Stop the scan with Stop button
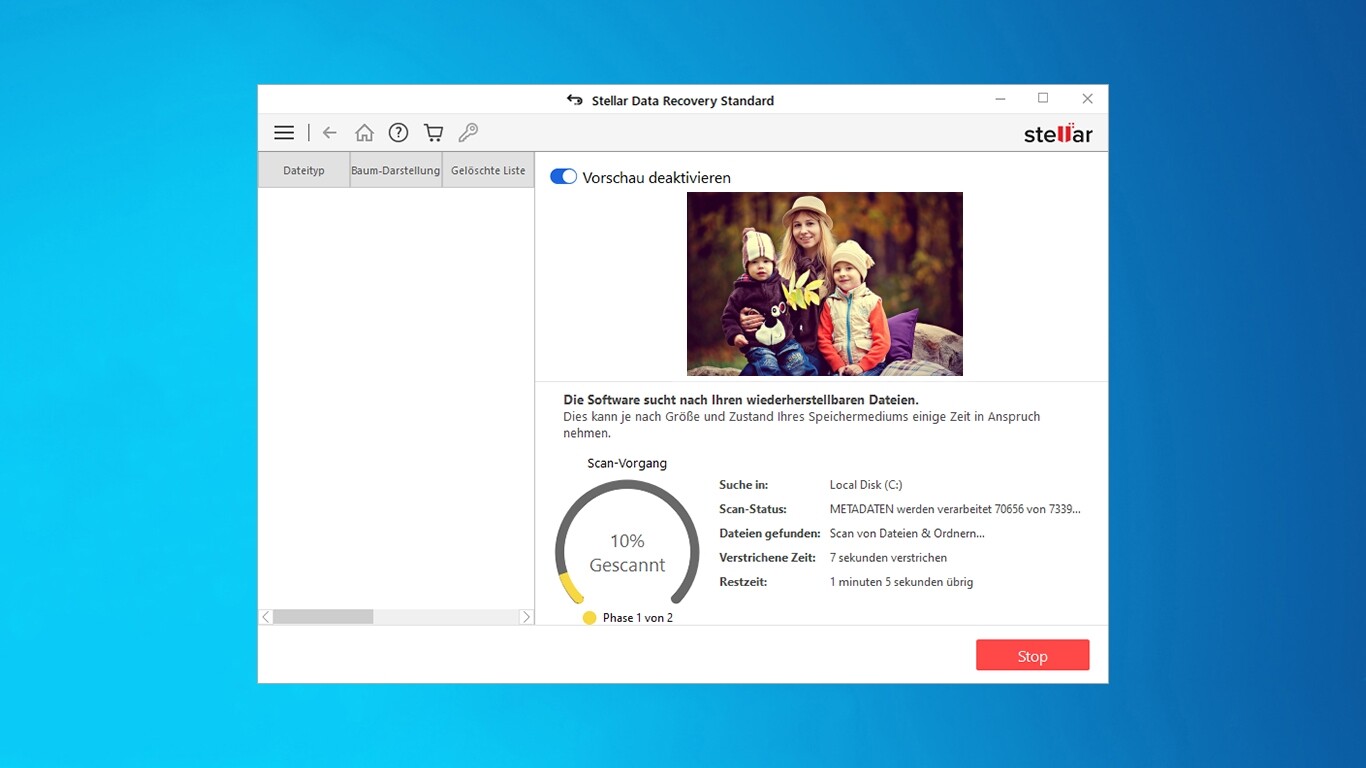The height and width of the screenshot is (768, 1366). tap(1032, 655)
